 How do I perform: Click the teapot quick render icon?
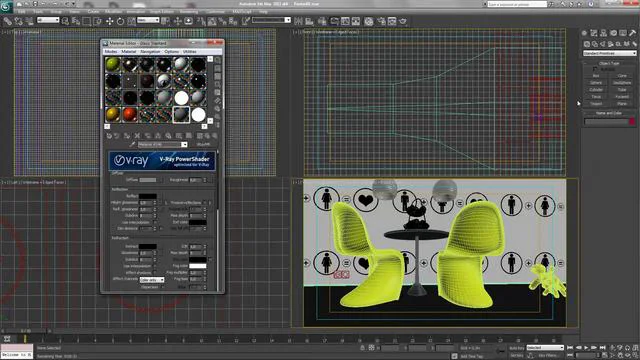403,21
